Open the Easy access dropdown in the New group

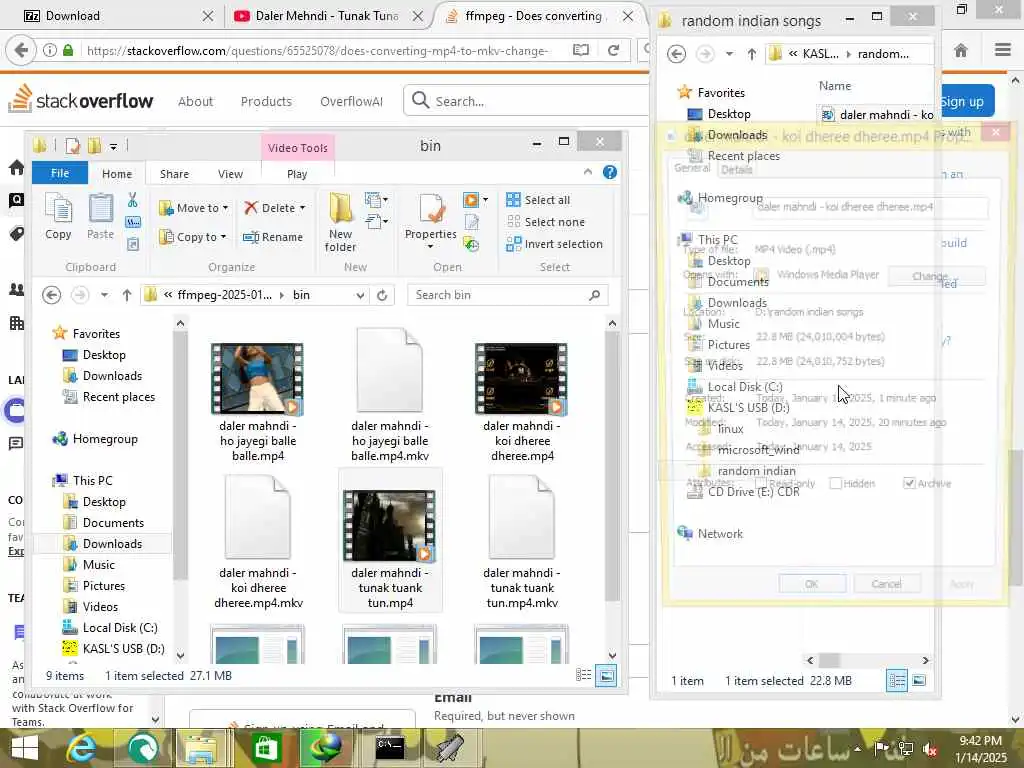(x=376, y=222)
